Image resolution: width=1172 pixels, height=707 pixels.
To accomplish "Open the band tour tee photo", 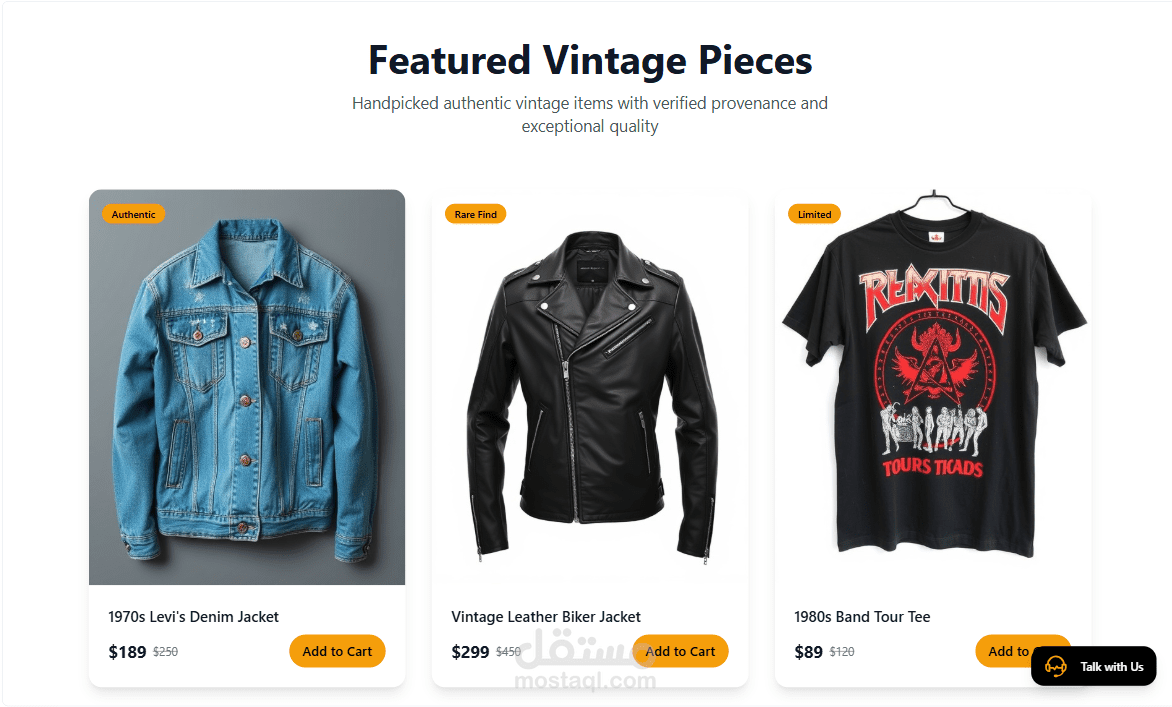I will 933,387.
